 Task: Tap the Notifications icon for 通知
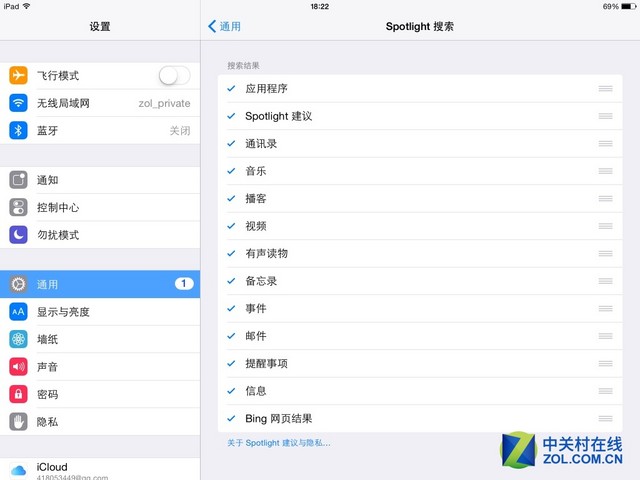coord(18,180)
